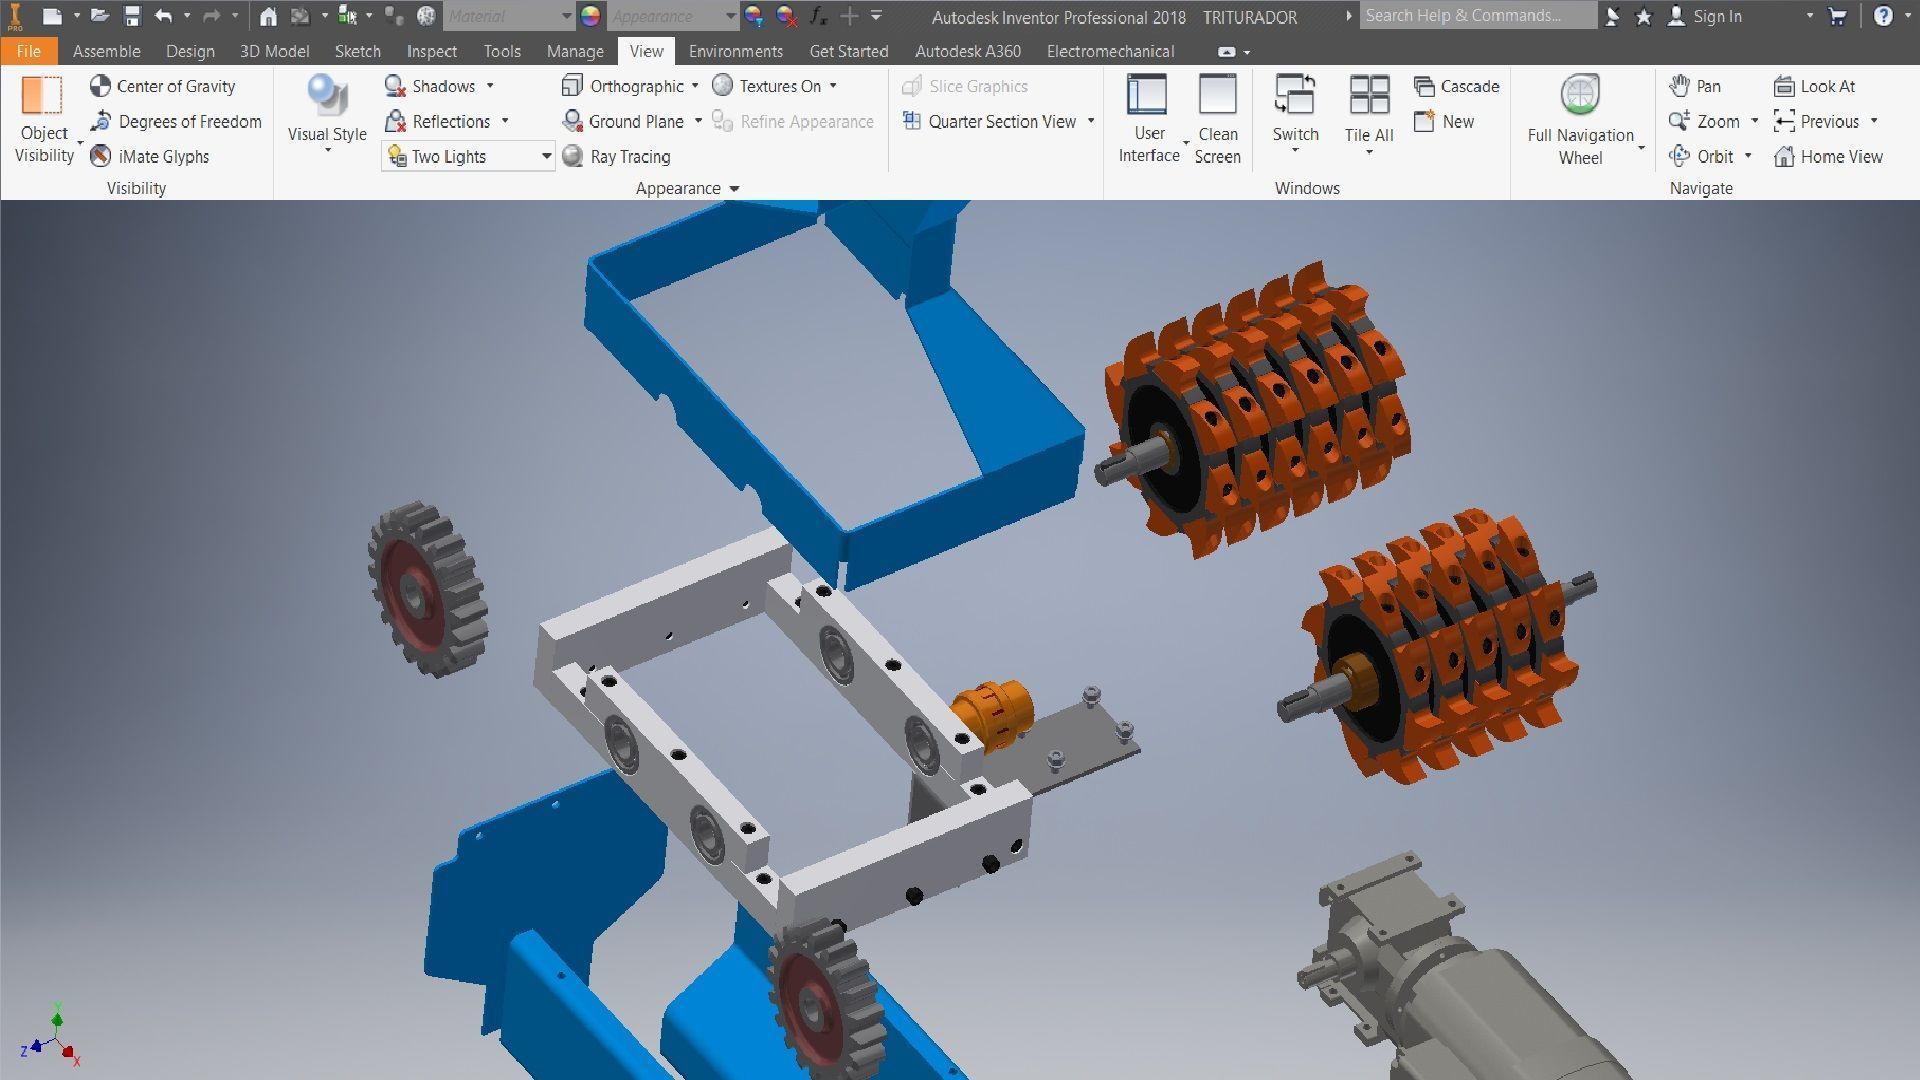Click the XYZ axis triad indicator
1920x1080 pixels.
click(x=50, y=1034)
